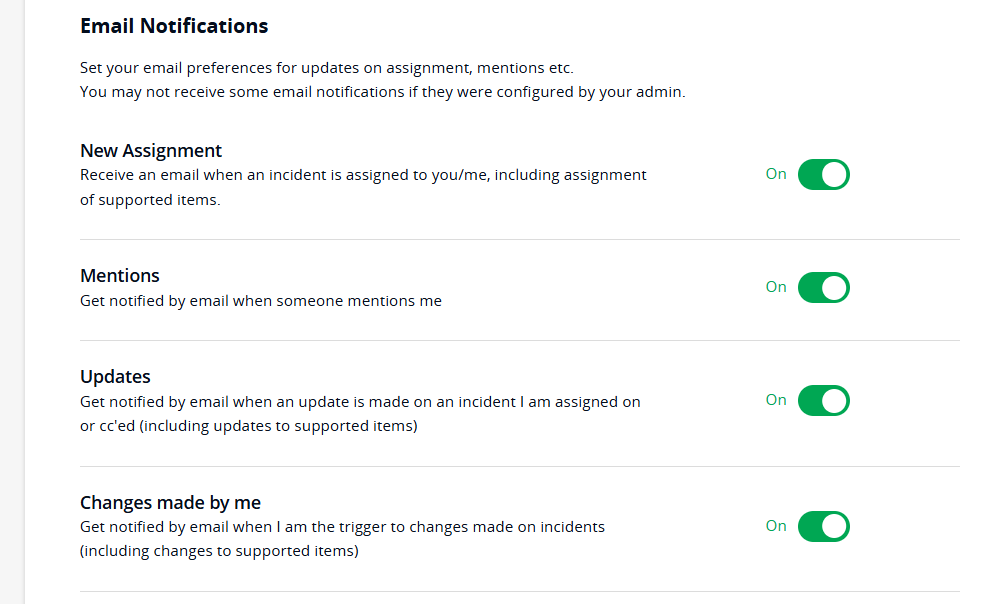Click the admin-configured notifications notice line

pos(382,92)
